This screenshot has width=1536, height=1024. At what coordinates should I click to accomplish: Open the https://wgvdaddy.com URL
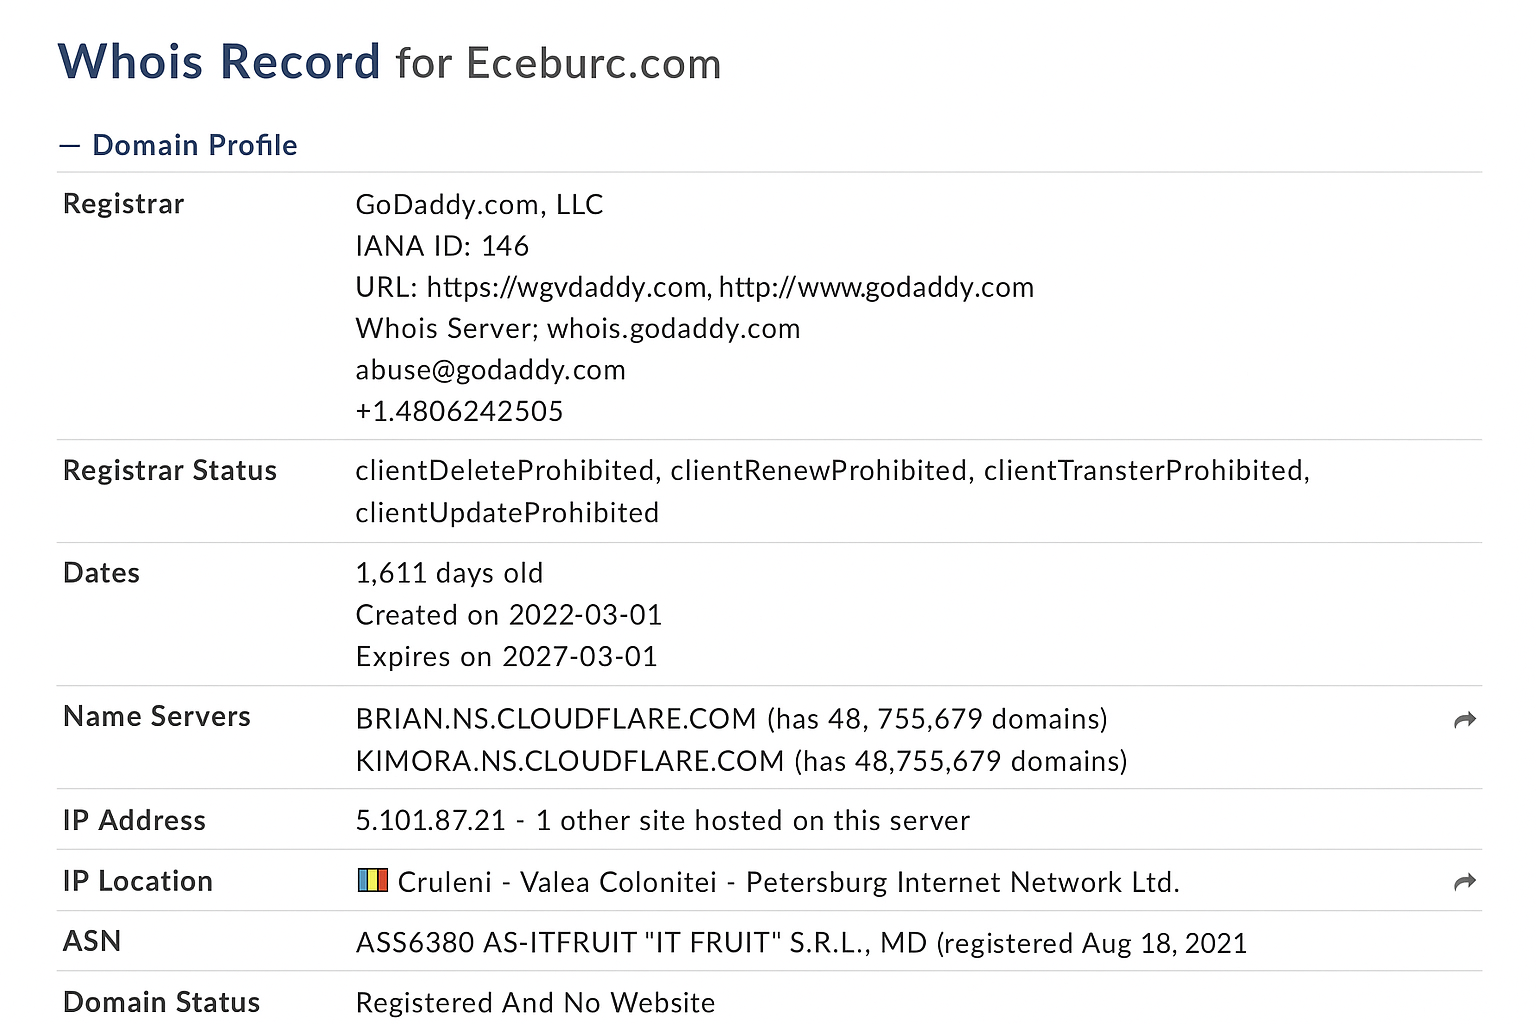tap(567, 288)
